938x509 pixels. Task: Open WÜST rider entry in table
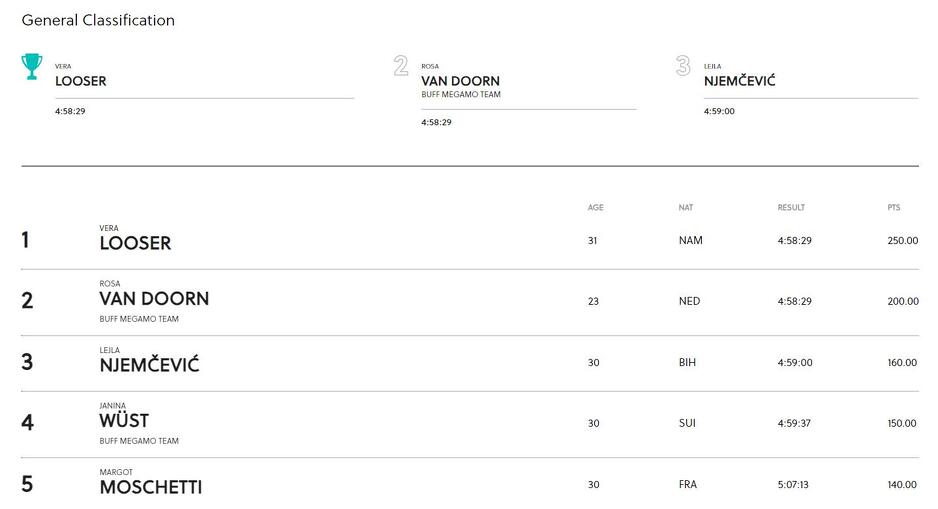124,420
